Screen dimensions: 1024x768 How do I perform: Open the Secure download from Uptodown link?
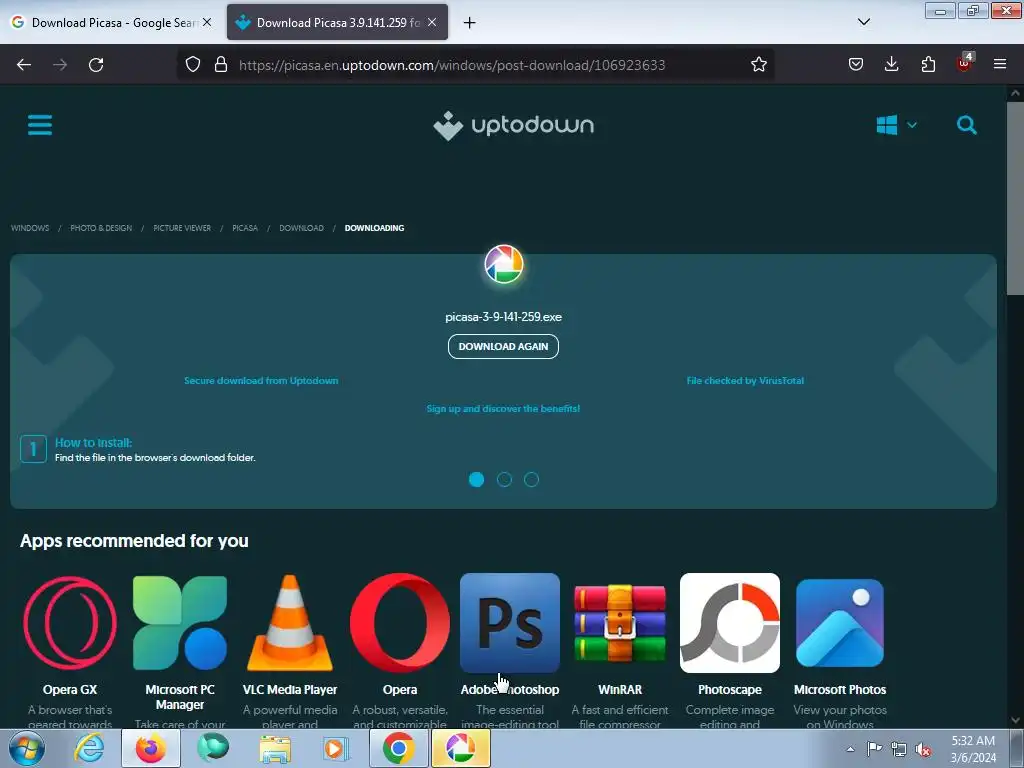click(261, 380)
